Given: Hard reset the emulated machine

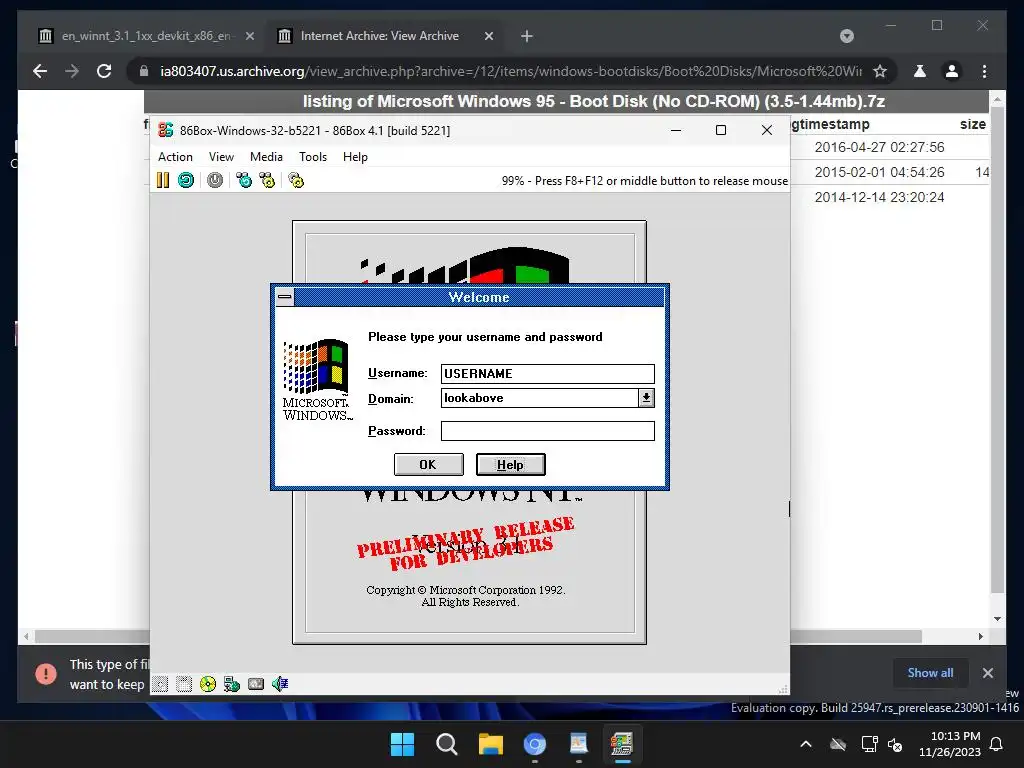Looking at the screenshot, I should pyautogui.click(x=186, y=180).
